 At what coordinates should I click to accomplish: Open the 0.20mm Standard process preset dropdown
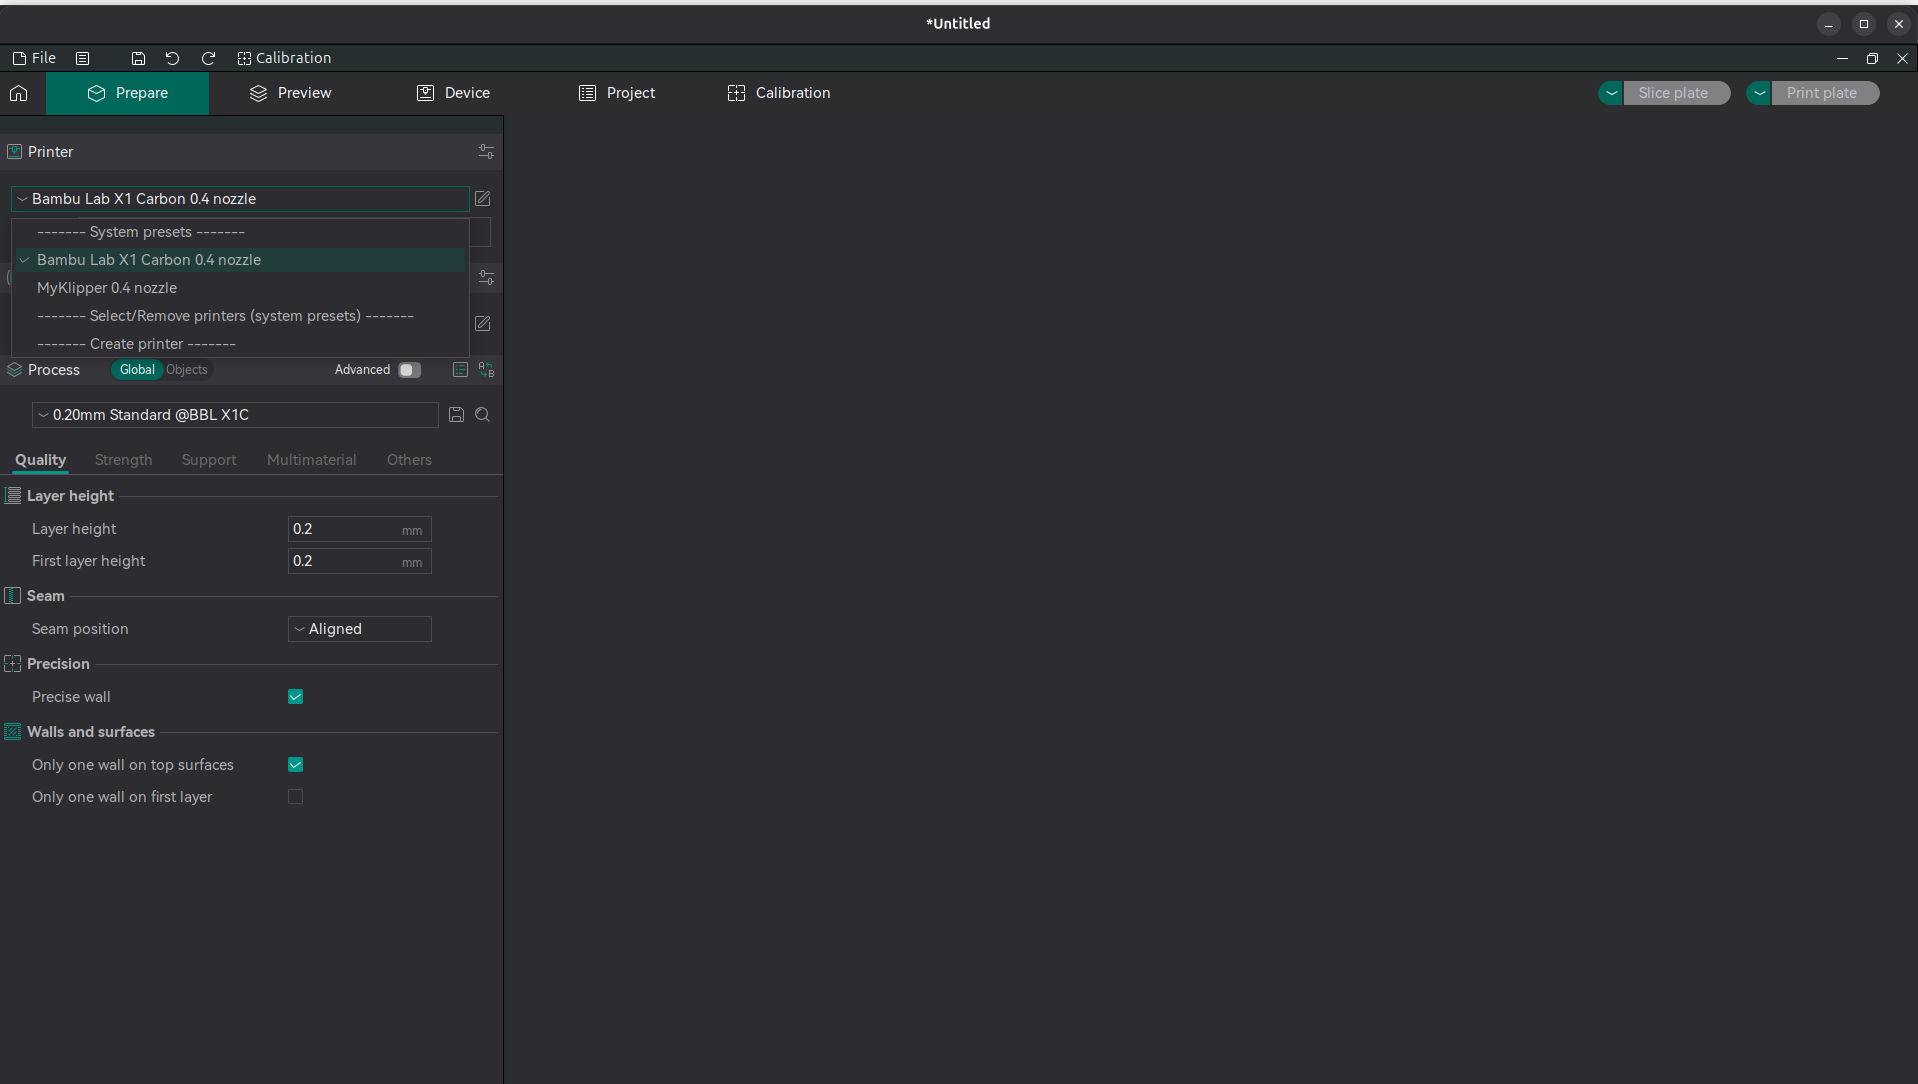(235, 415)
